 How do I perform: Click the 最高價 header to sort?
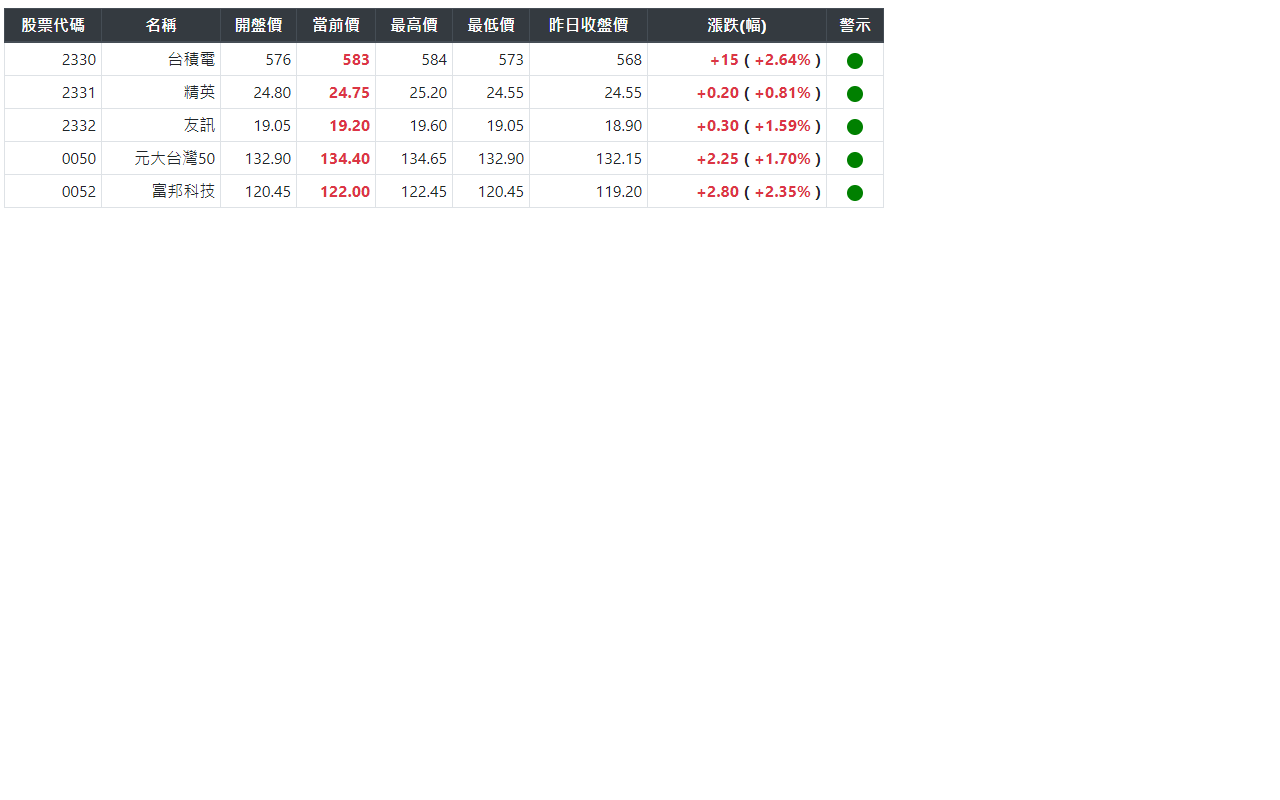[x=413, y=25]
